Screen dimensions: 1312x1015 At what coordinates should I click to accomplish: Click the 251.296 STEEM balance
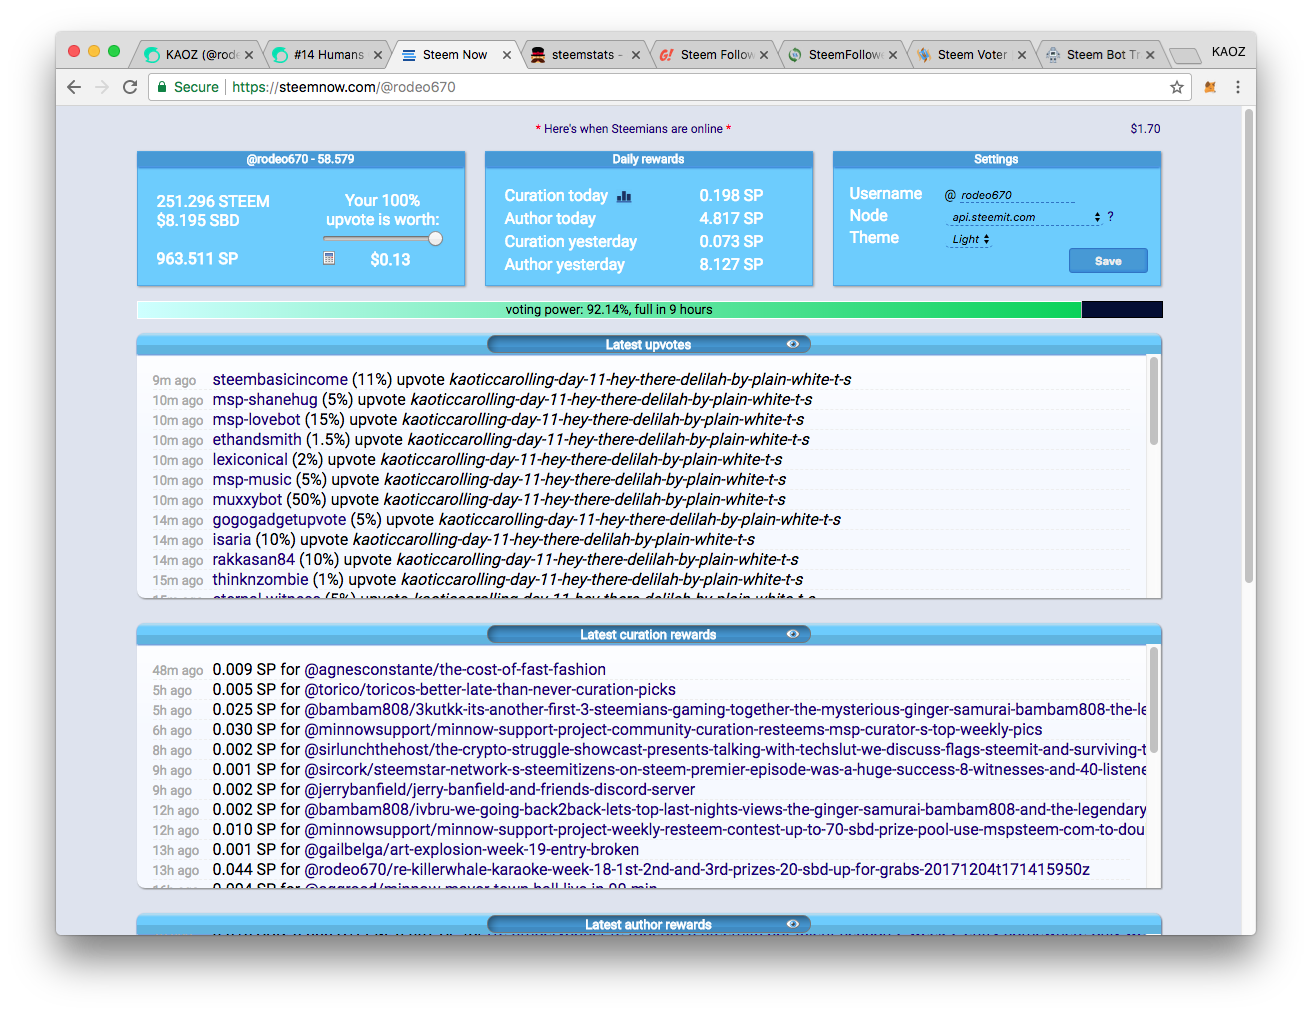tap(213, 201)
